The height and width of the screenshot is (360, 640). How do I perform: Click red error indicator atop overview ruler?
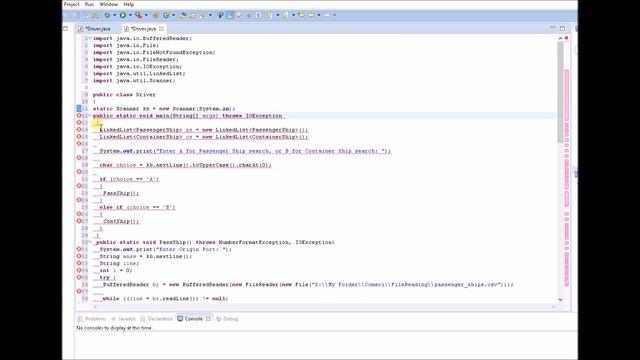tap(567, 38)
